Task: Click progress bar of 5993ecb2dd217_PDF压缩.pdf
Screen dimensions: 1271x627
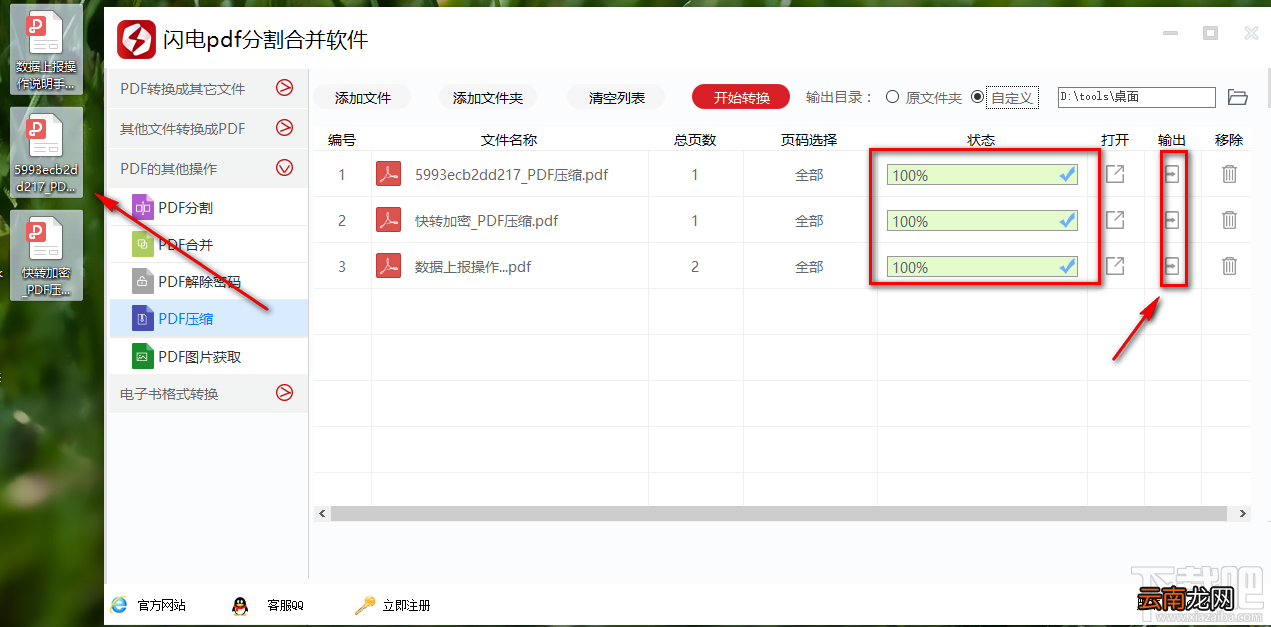Action: (x=982, y=175)
